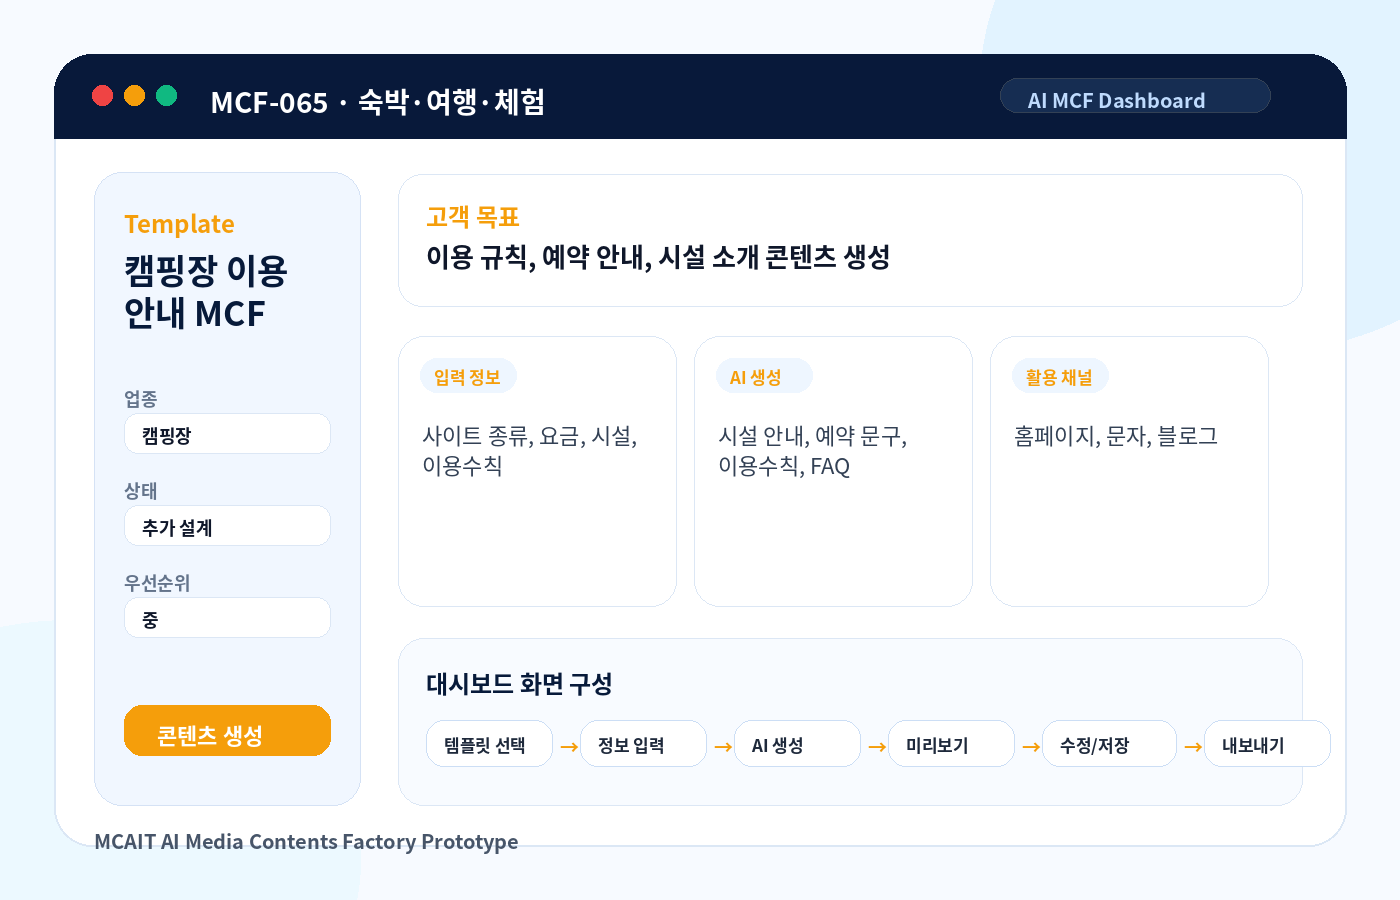Image resolution: width=1400 pixels, height=900 pixels.
Task: Click the 업종 label
Action: pyautogui.click(x=141, y=398)
